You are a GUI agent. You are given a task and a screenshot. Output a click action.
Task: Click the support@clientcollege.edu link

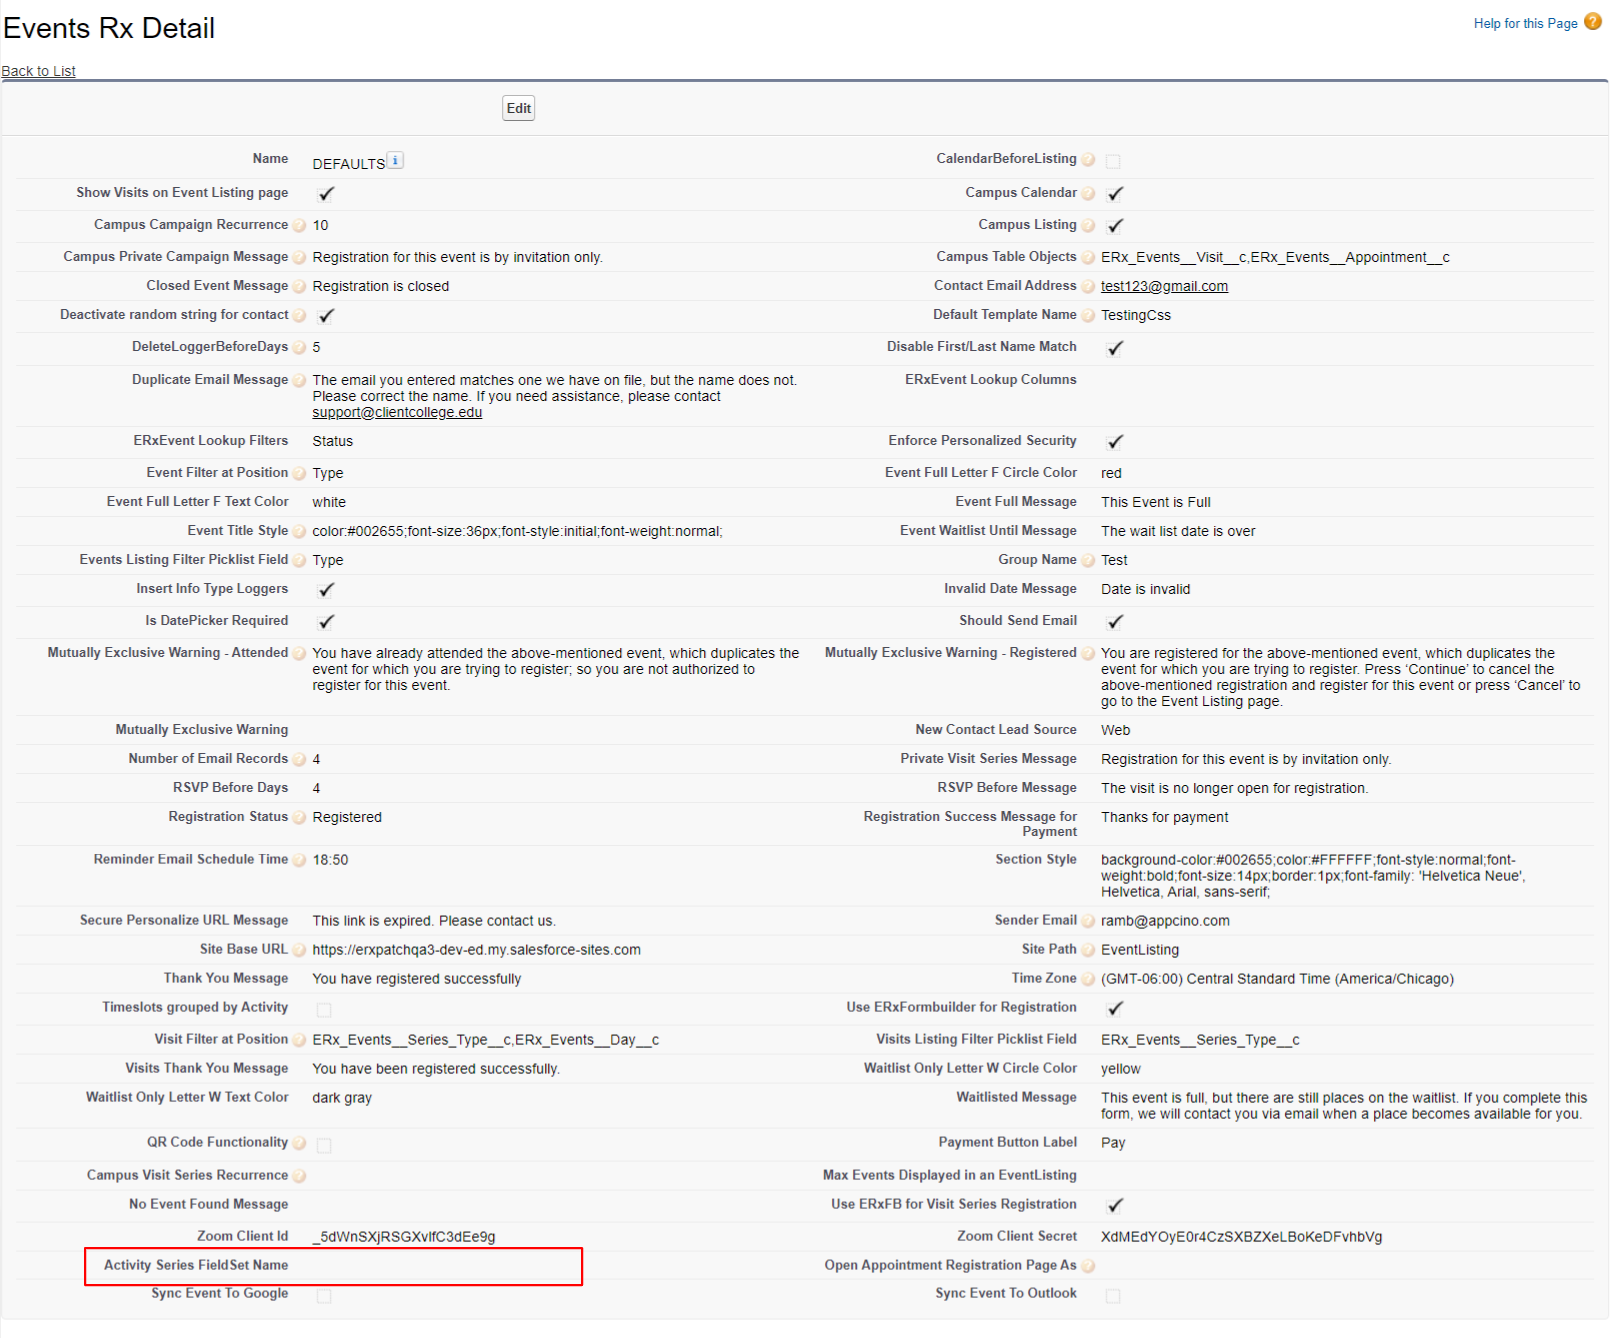pos(397,412)
